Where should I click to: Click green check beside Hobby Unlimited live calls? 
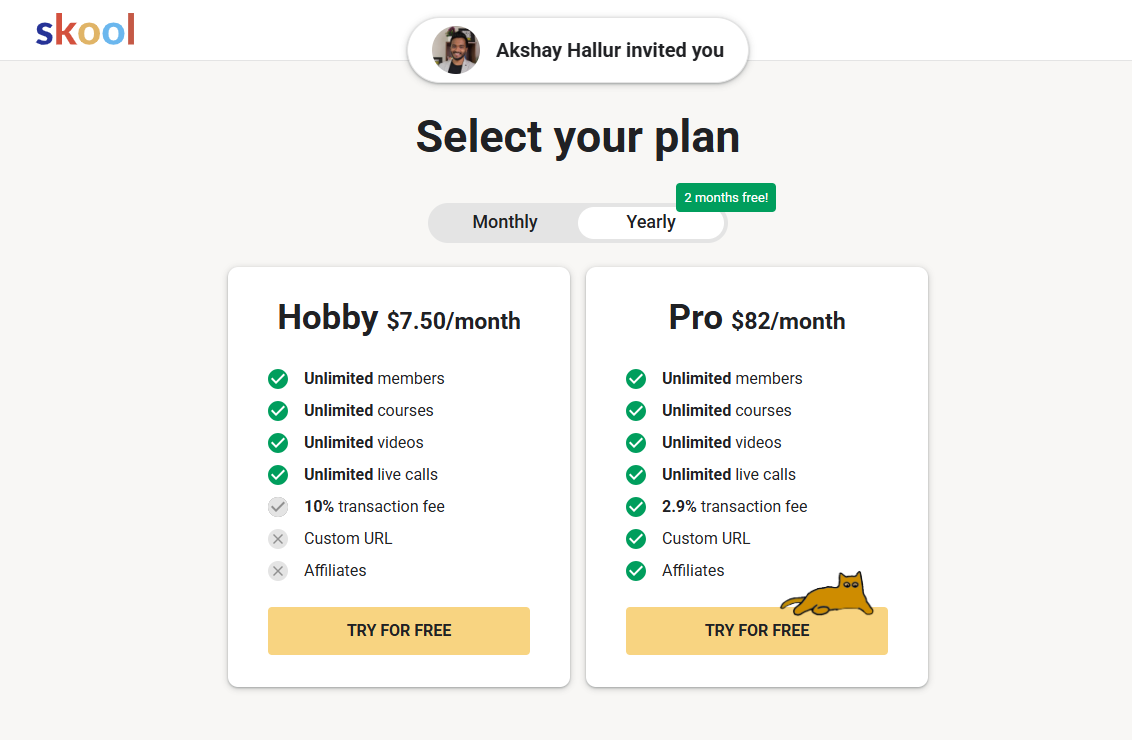click(x=278, y=474)
